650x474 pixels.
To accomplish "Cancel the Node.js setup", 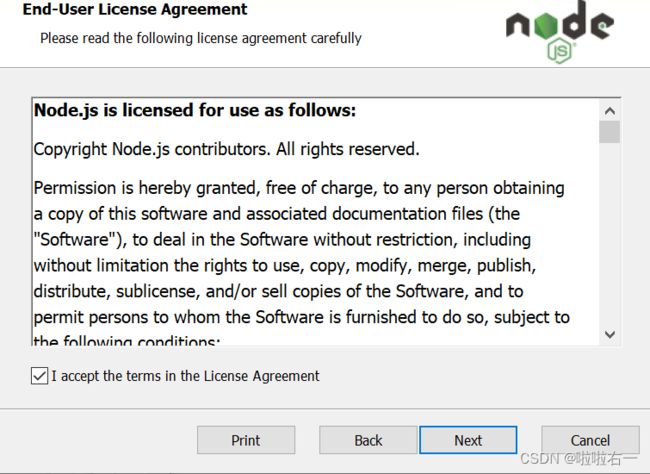I will (590, 440).
